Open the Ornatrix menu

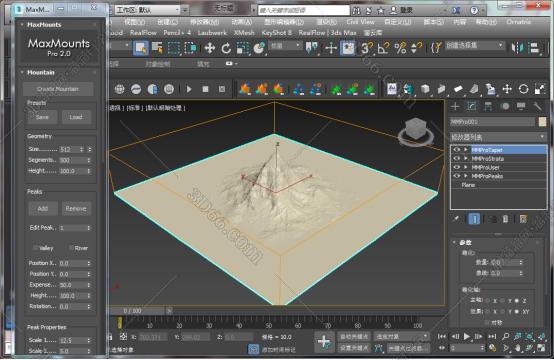point(518,22)
